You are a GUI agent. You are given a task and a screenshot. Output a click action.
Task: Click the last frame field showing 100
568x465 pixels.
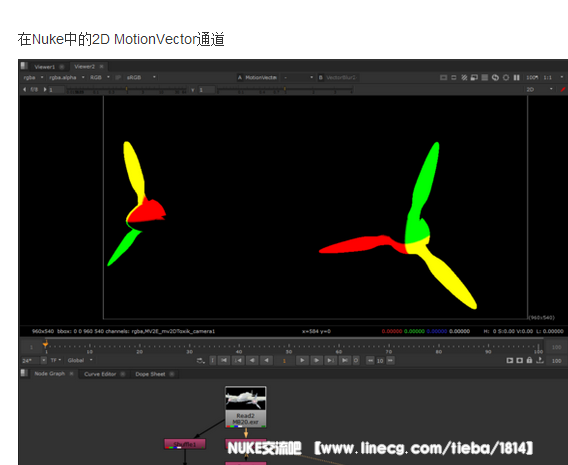coord(556,347)
